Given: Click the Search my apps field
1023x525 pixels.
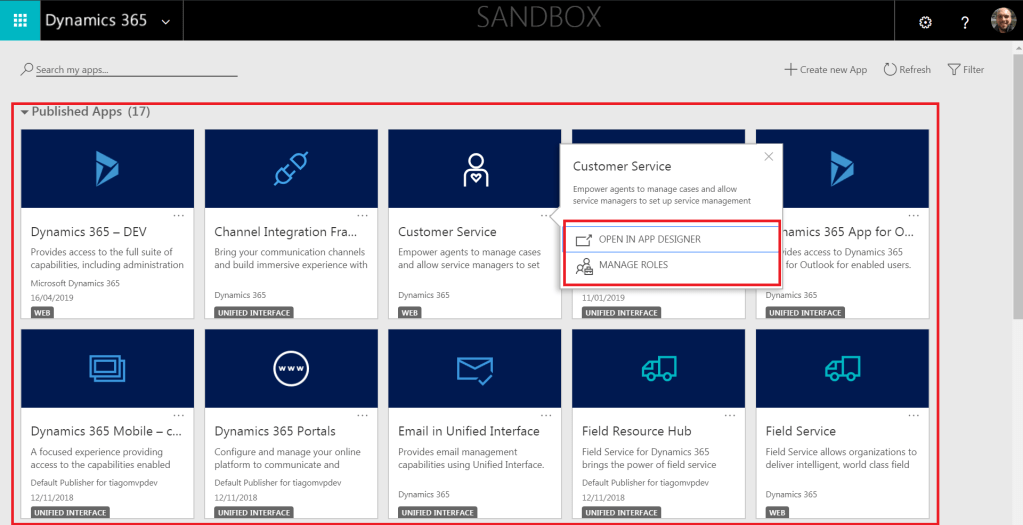Looking at the screenshot, I should coord(135,70).
